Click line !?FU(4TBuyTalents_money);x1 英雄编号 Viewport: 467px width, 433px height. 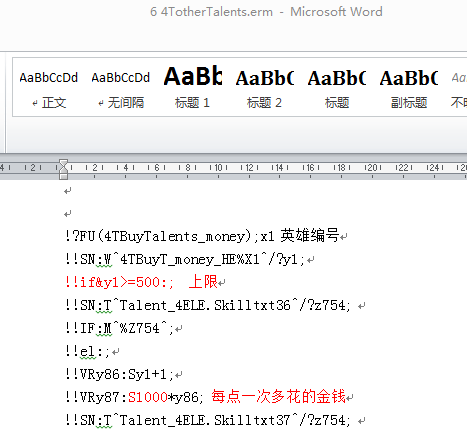202,236
